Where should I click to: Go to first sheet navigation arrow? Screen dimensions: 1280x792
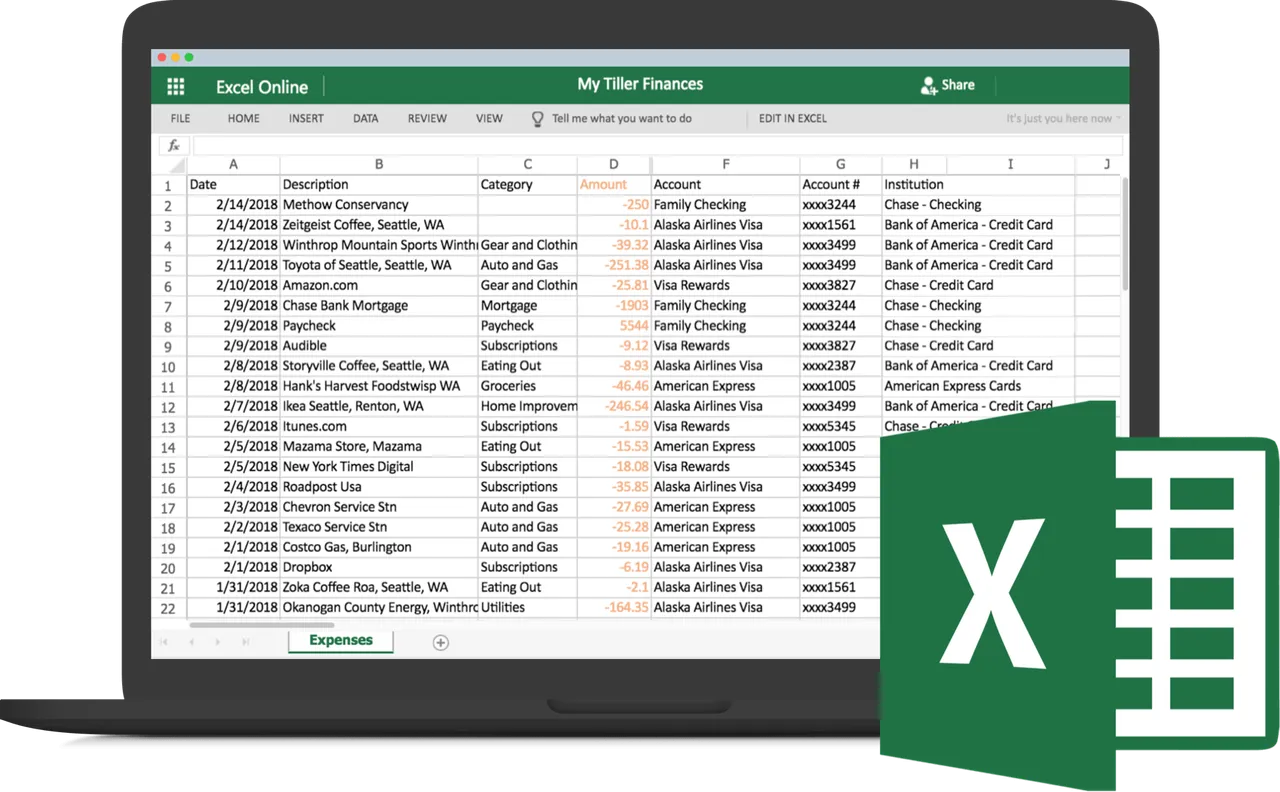165,642
